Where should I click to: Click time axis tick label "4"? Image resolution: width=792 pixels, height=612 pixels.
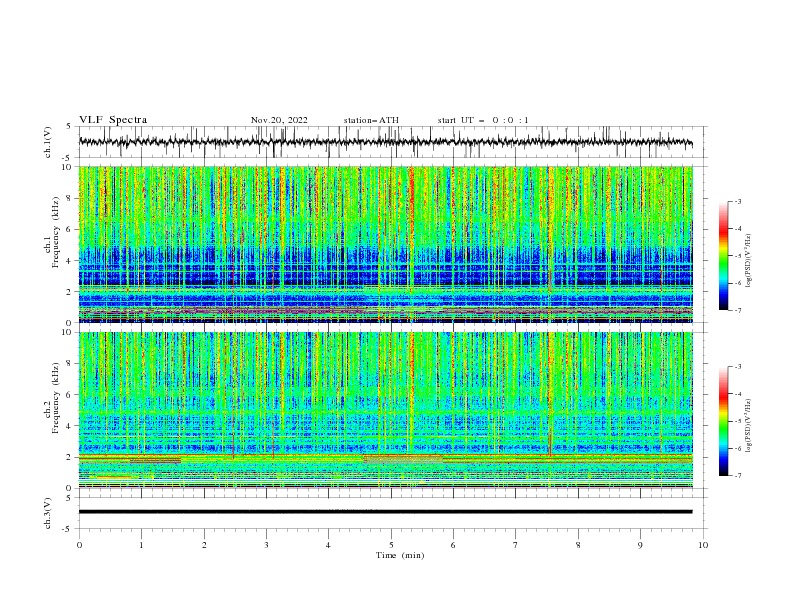coord(328,545)
